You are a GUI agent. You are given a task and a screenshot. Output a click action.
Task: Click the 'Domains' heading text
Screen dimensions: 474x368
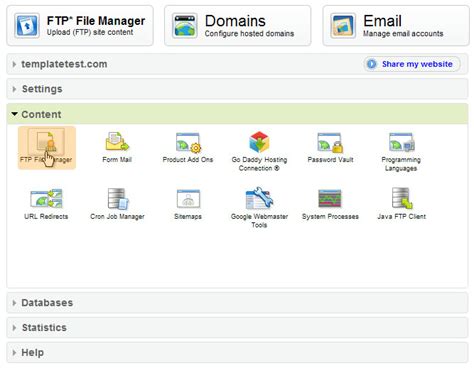point(235,21)
